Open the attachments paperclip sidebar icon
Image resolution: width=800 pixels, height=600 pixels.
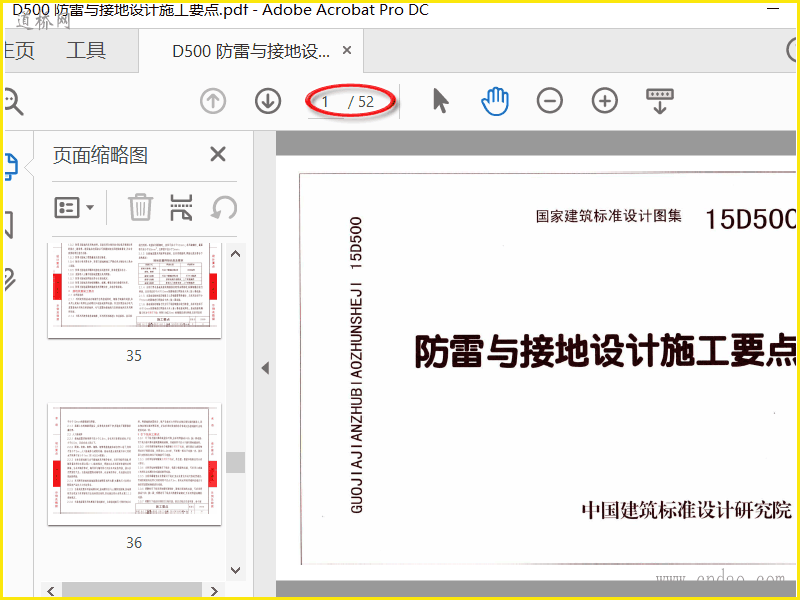click(10, 279)
